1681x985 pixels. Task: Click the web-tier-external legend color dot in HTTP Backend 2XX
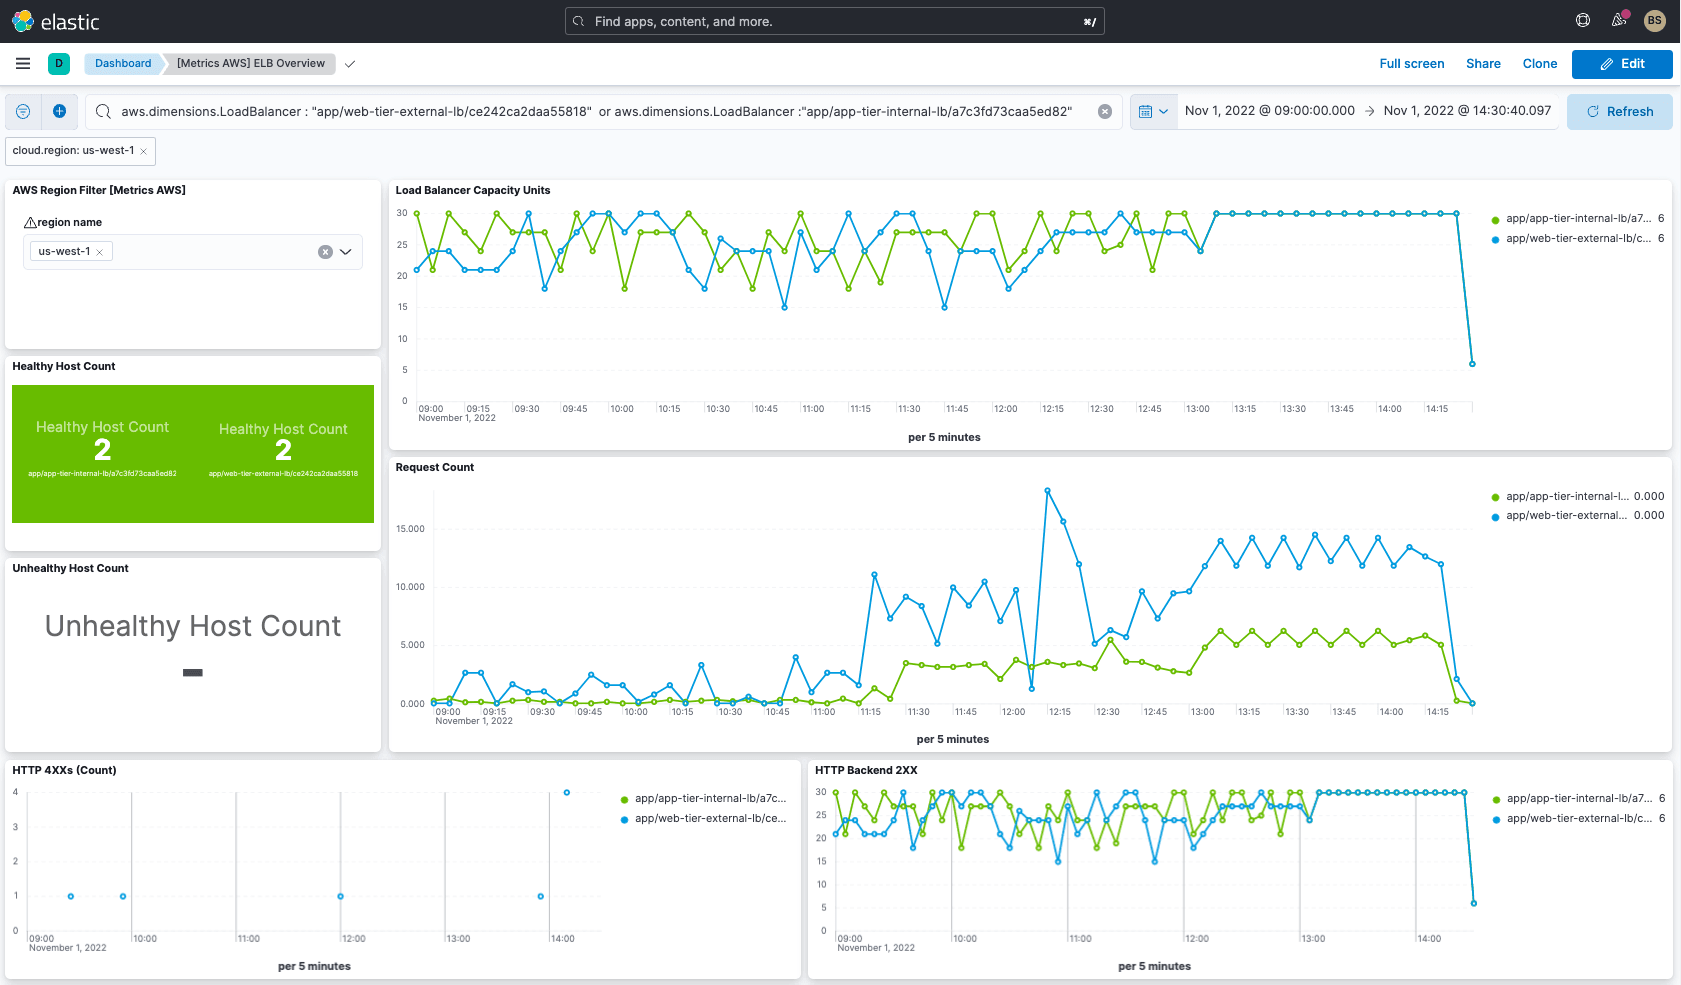pyautogui.click(x=1497, y=820)
